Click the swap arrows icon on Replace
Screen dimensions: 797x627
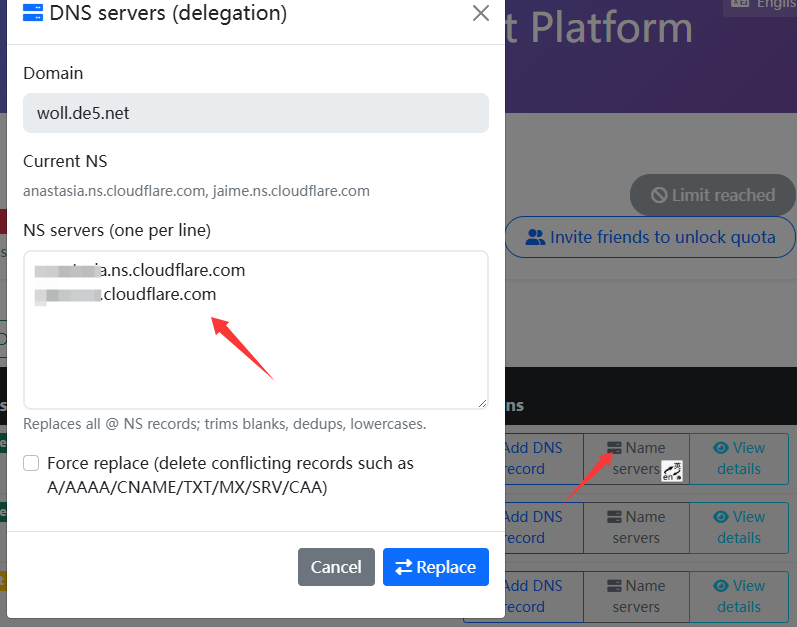pyautogui.click(x=404, y=567)
